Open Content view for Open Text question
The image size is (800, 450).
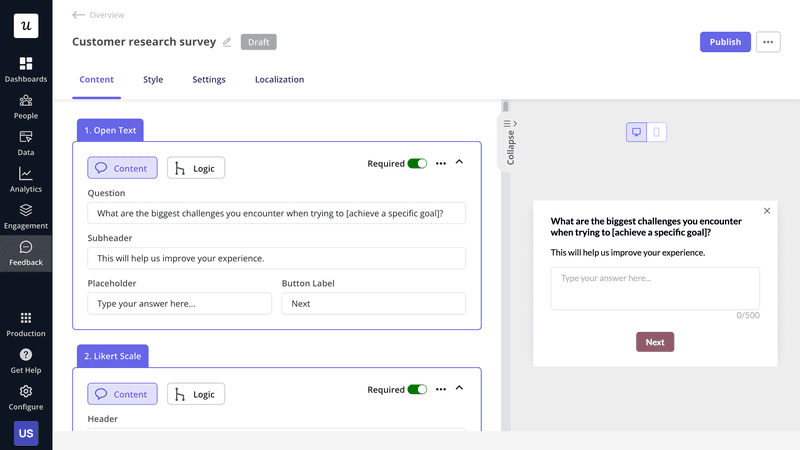(122, 168)
